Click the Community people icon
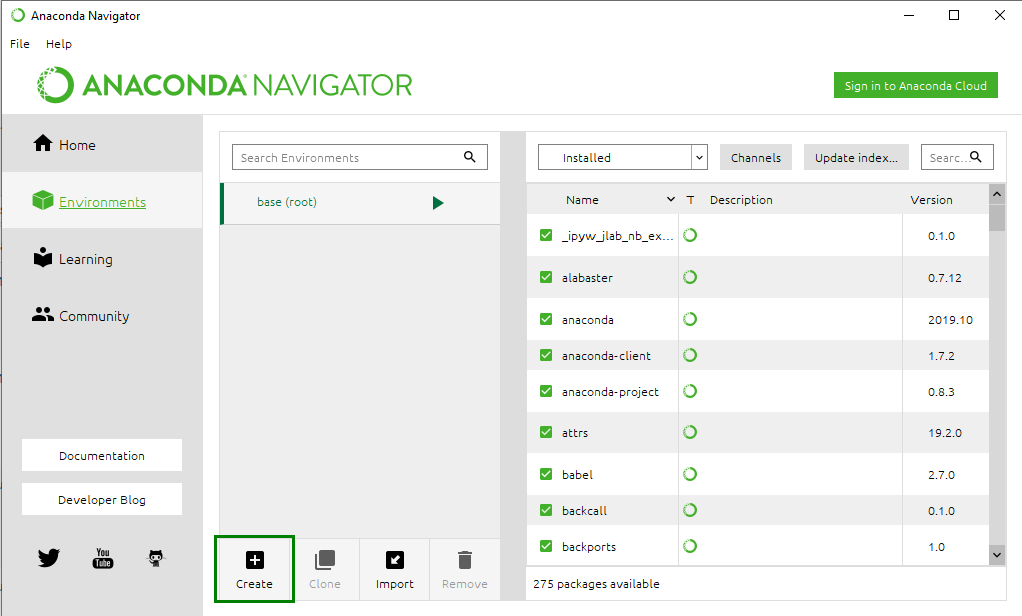 (43, 314)
